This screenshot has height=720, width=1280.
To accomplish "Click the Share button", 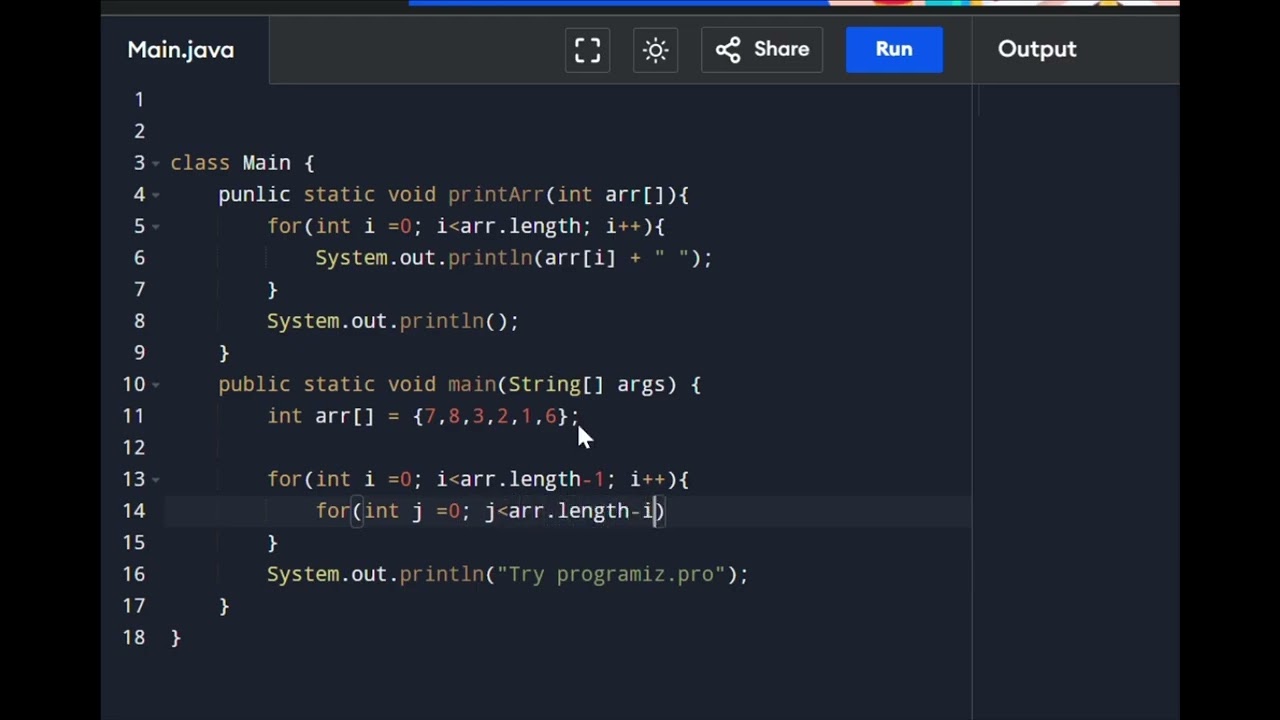I will (762, 50).
